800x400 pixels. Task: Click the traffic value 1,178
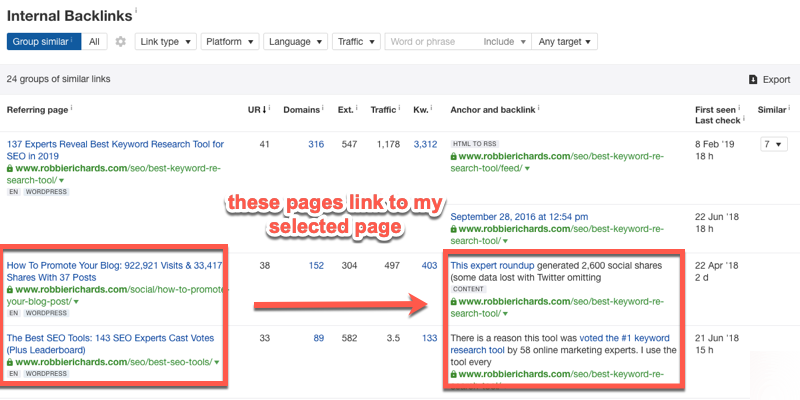[388, 144]
